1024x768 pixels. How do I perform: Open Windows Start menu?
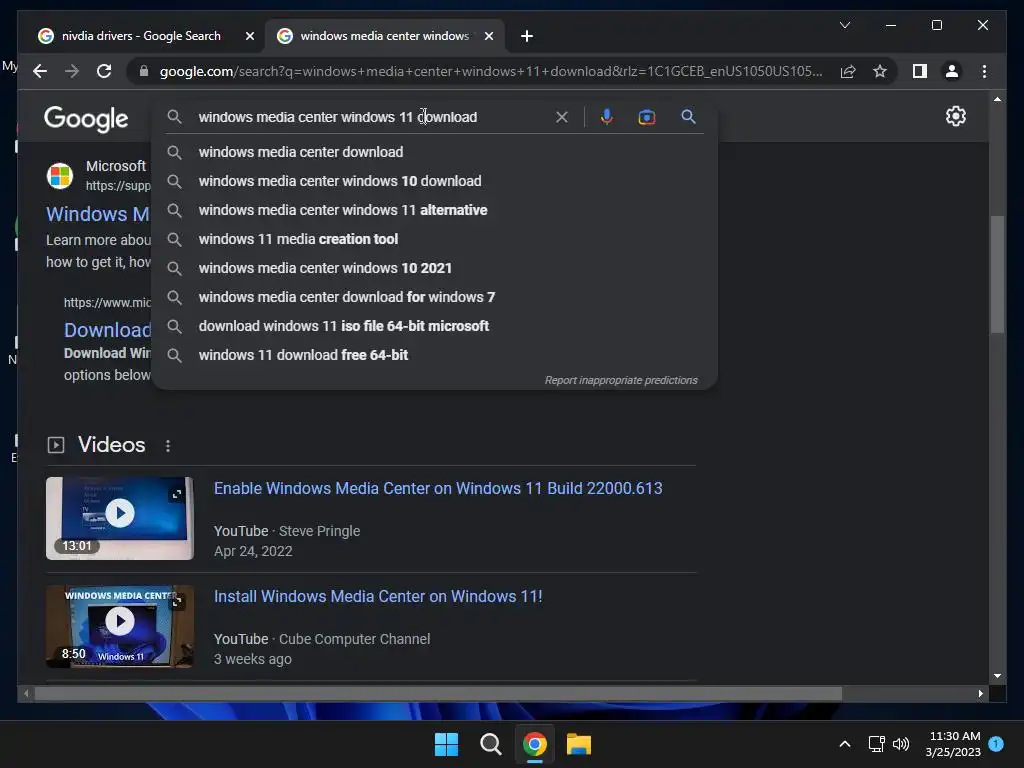tap(447, 744)
